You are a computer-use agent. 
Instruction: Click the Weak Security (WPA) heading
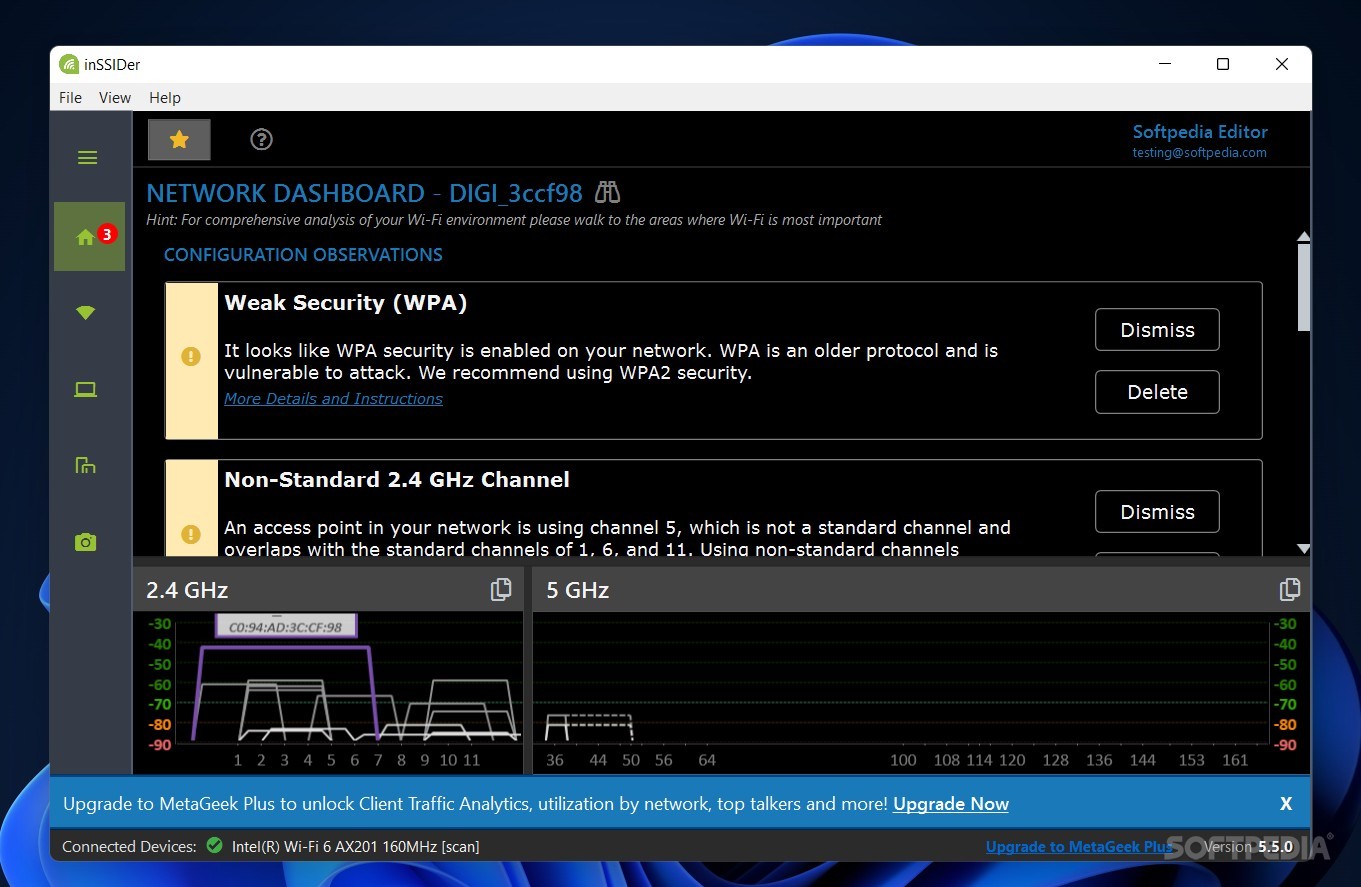click(346, 303)
